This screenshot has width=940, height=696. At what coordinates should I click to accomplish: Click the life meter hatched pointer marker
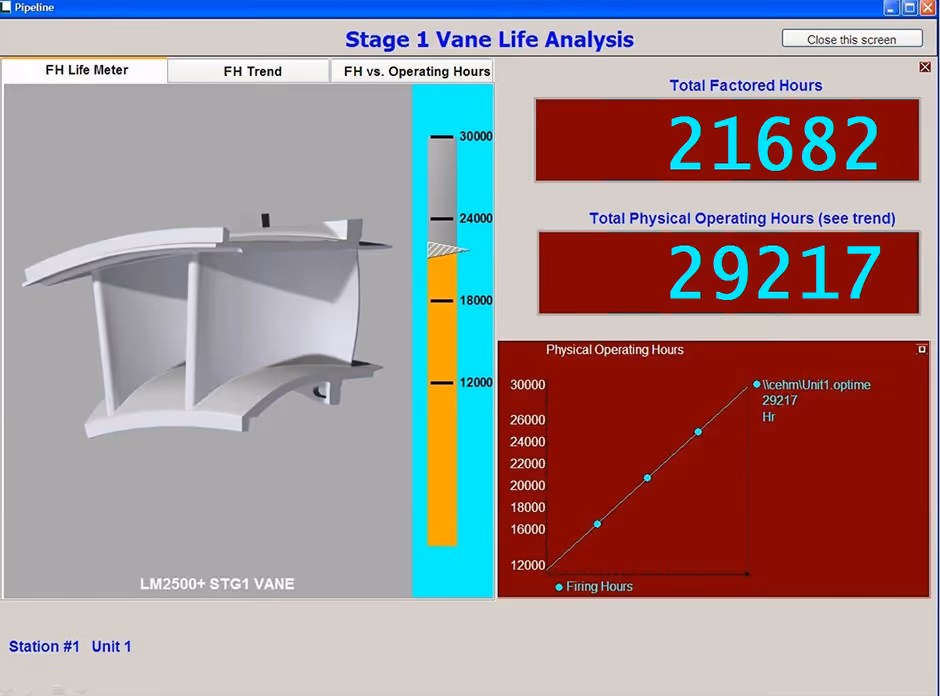[x=446, y=249]
